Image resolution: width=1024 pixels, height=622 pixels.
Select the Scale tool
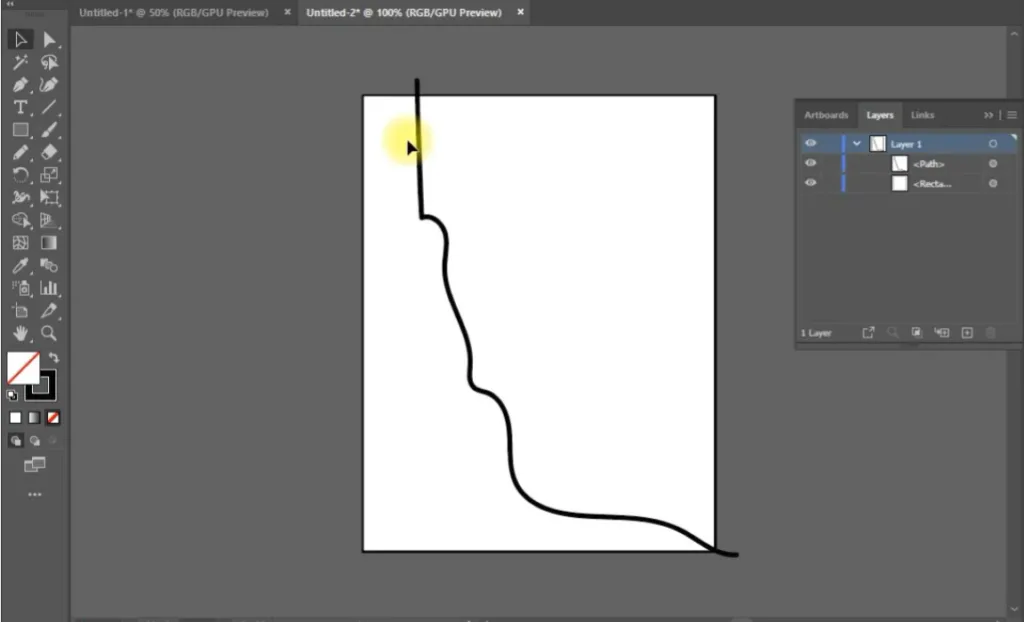point(49,174)
